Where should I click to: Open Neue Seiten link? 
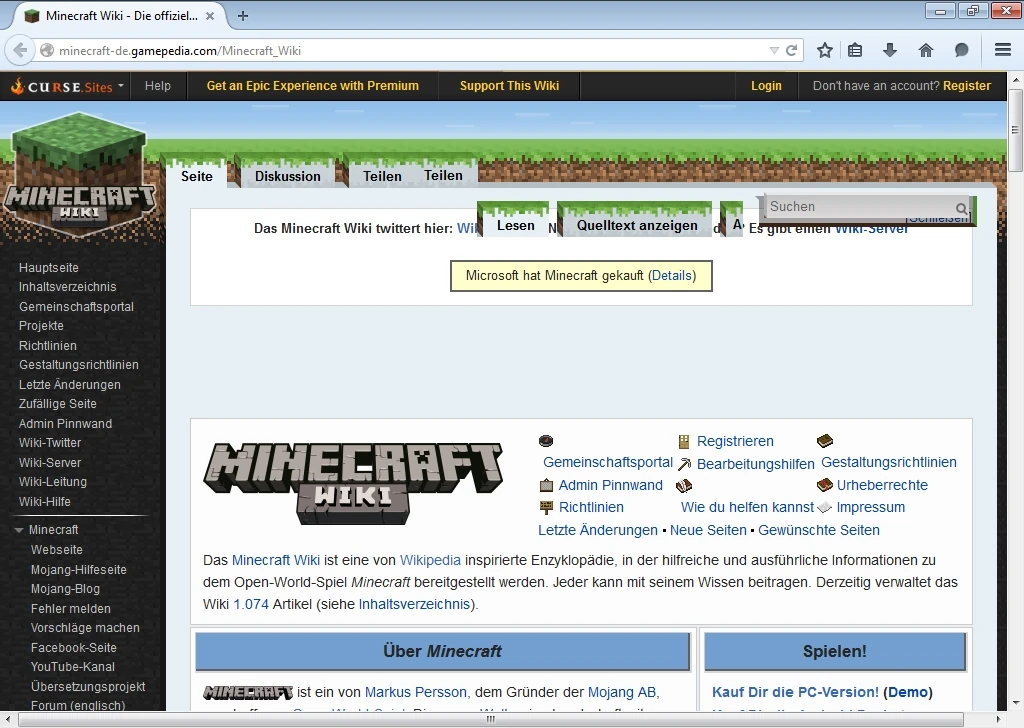tap(708, 530)
